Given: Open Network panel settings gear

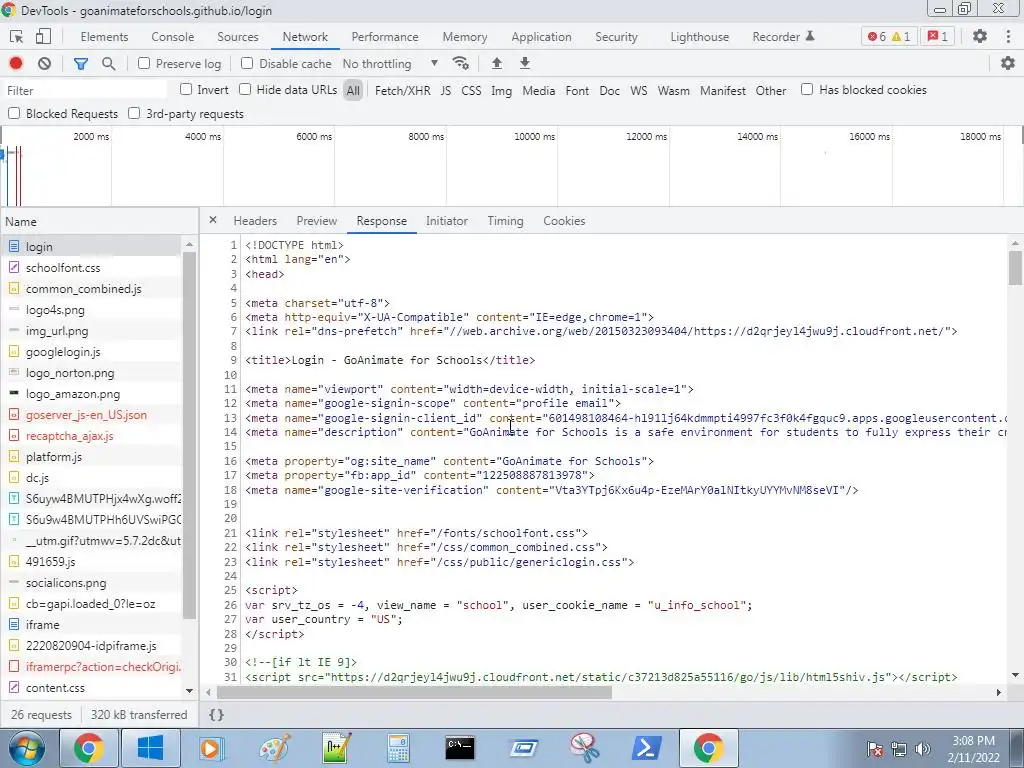Looking at the screenshot, I should pyautogui.click(x=1008, y=63).
